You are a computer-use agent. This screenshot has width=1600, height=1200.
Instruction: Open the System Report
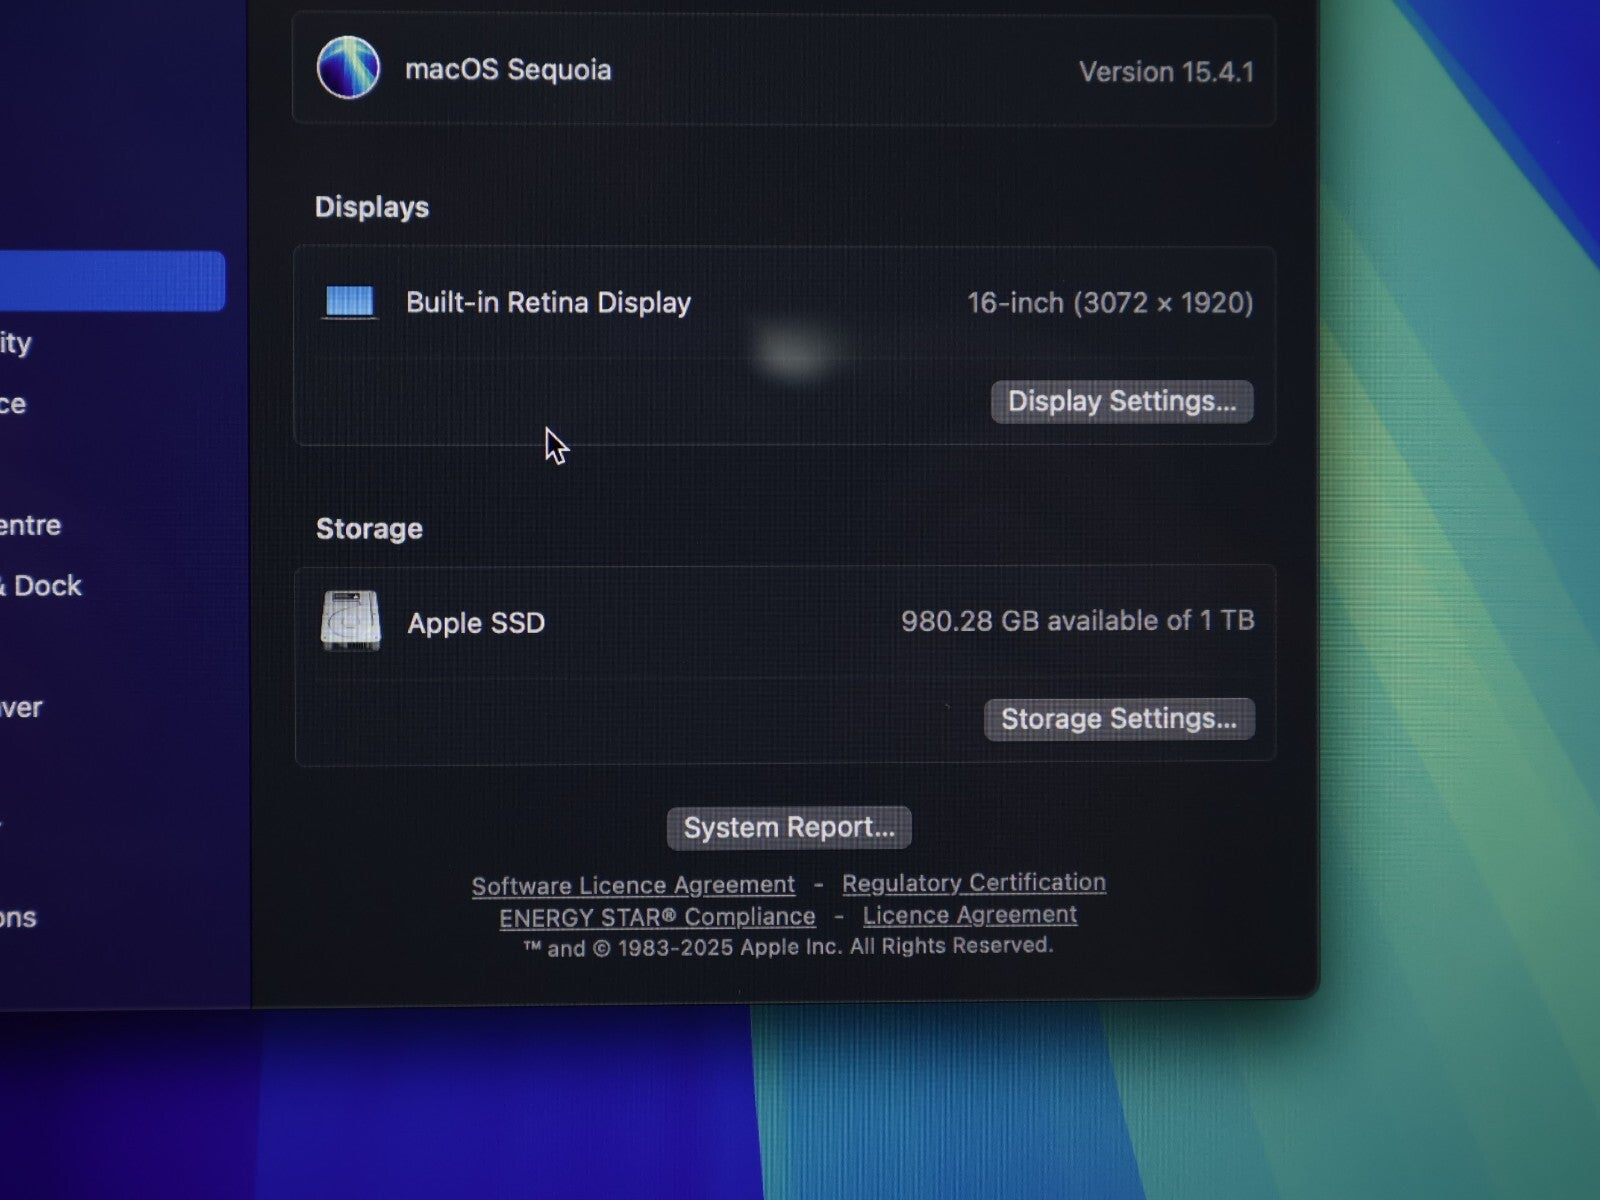click(789, 828)
